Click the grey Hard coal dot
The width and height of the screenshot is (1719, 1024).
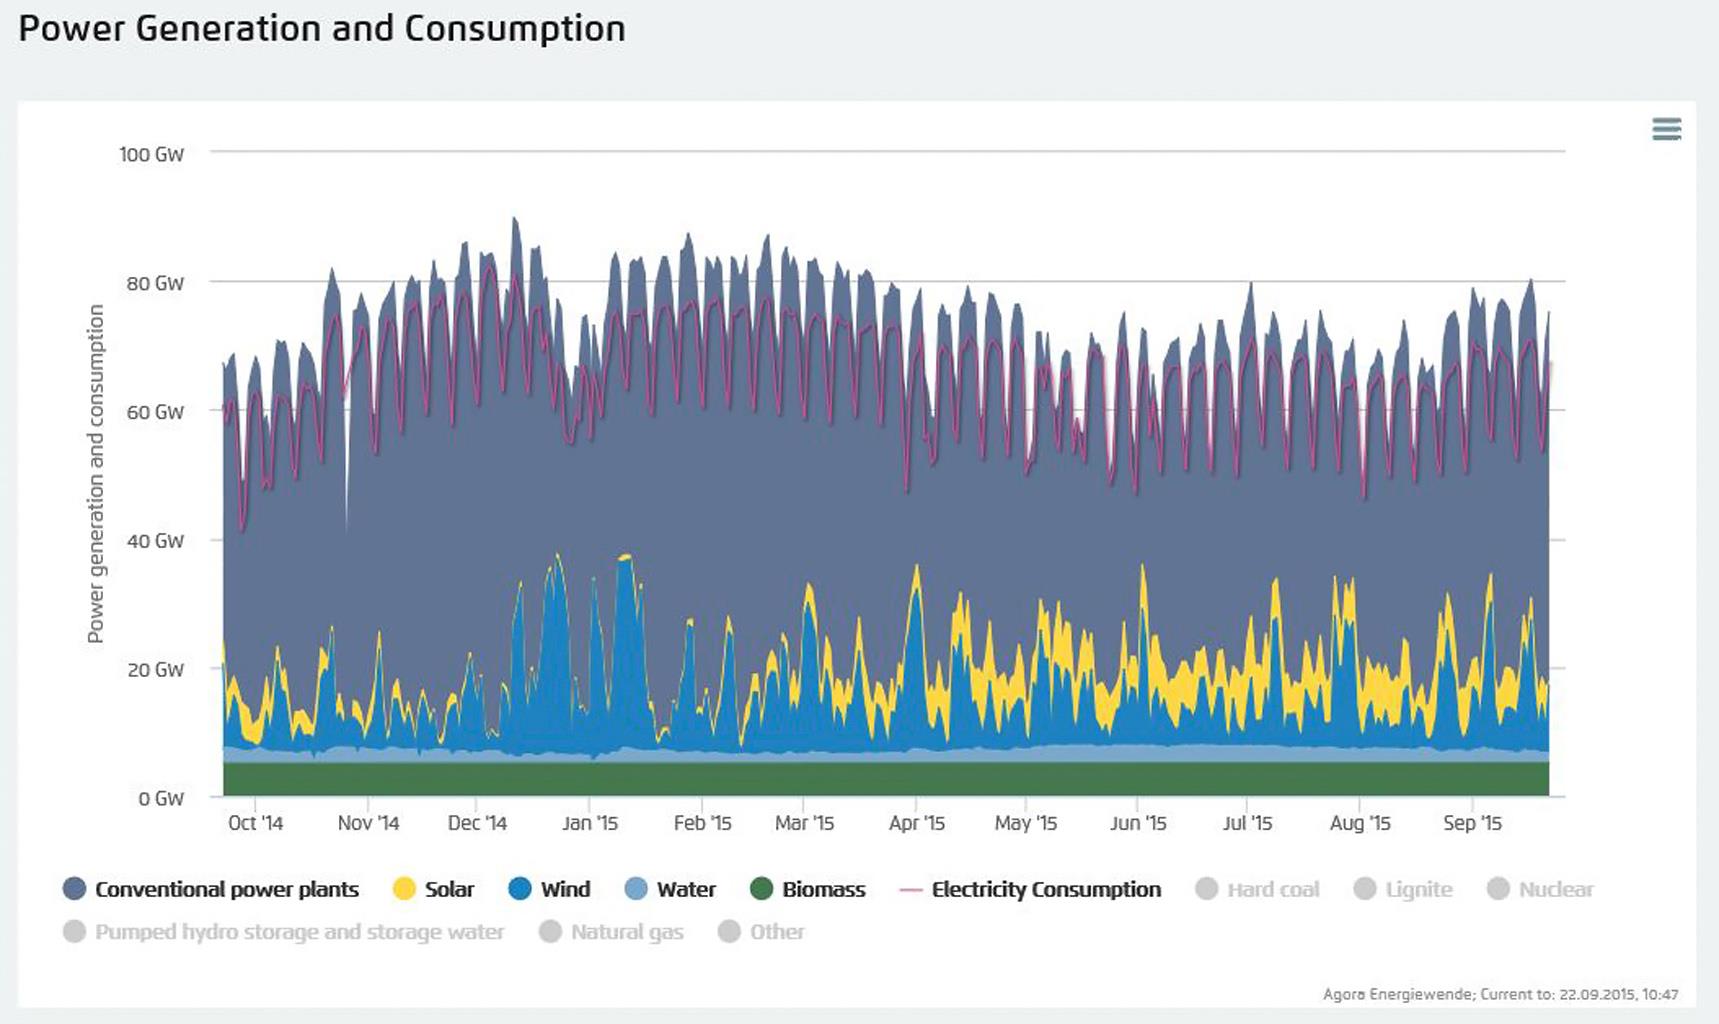click(1207, 889)
